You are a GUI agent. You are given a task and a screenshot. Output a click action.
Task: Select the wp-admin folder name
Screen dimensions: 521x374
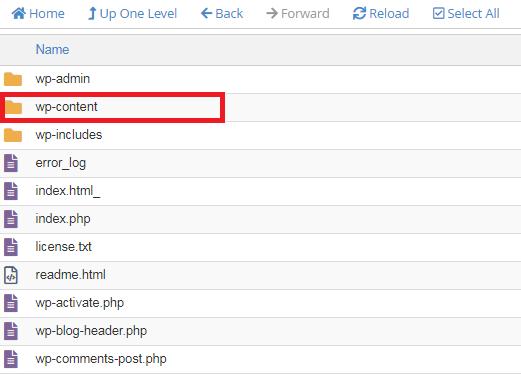(x=63, y=79)
